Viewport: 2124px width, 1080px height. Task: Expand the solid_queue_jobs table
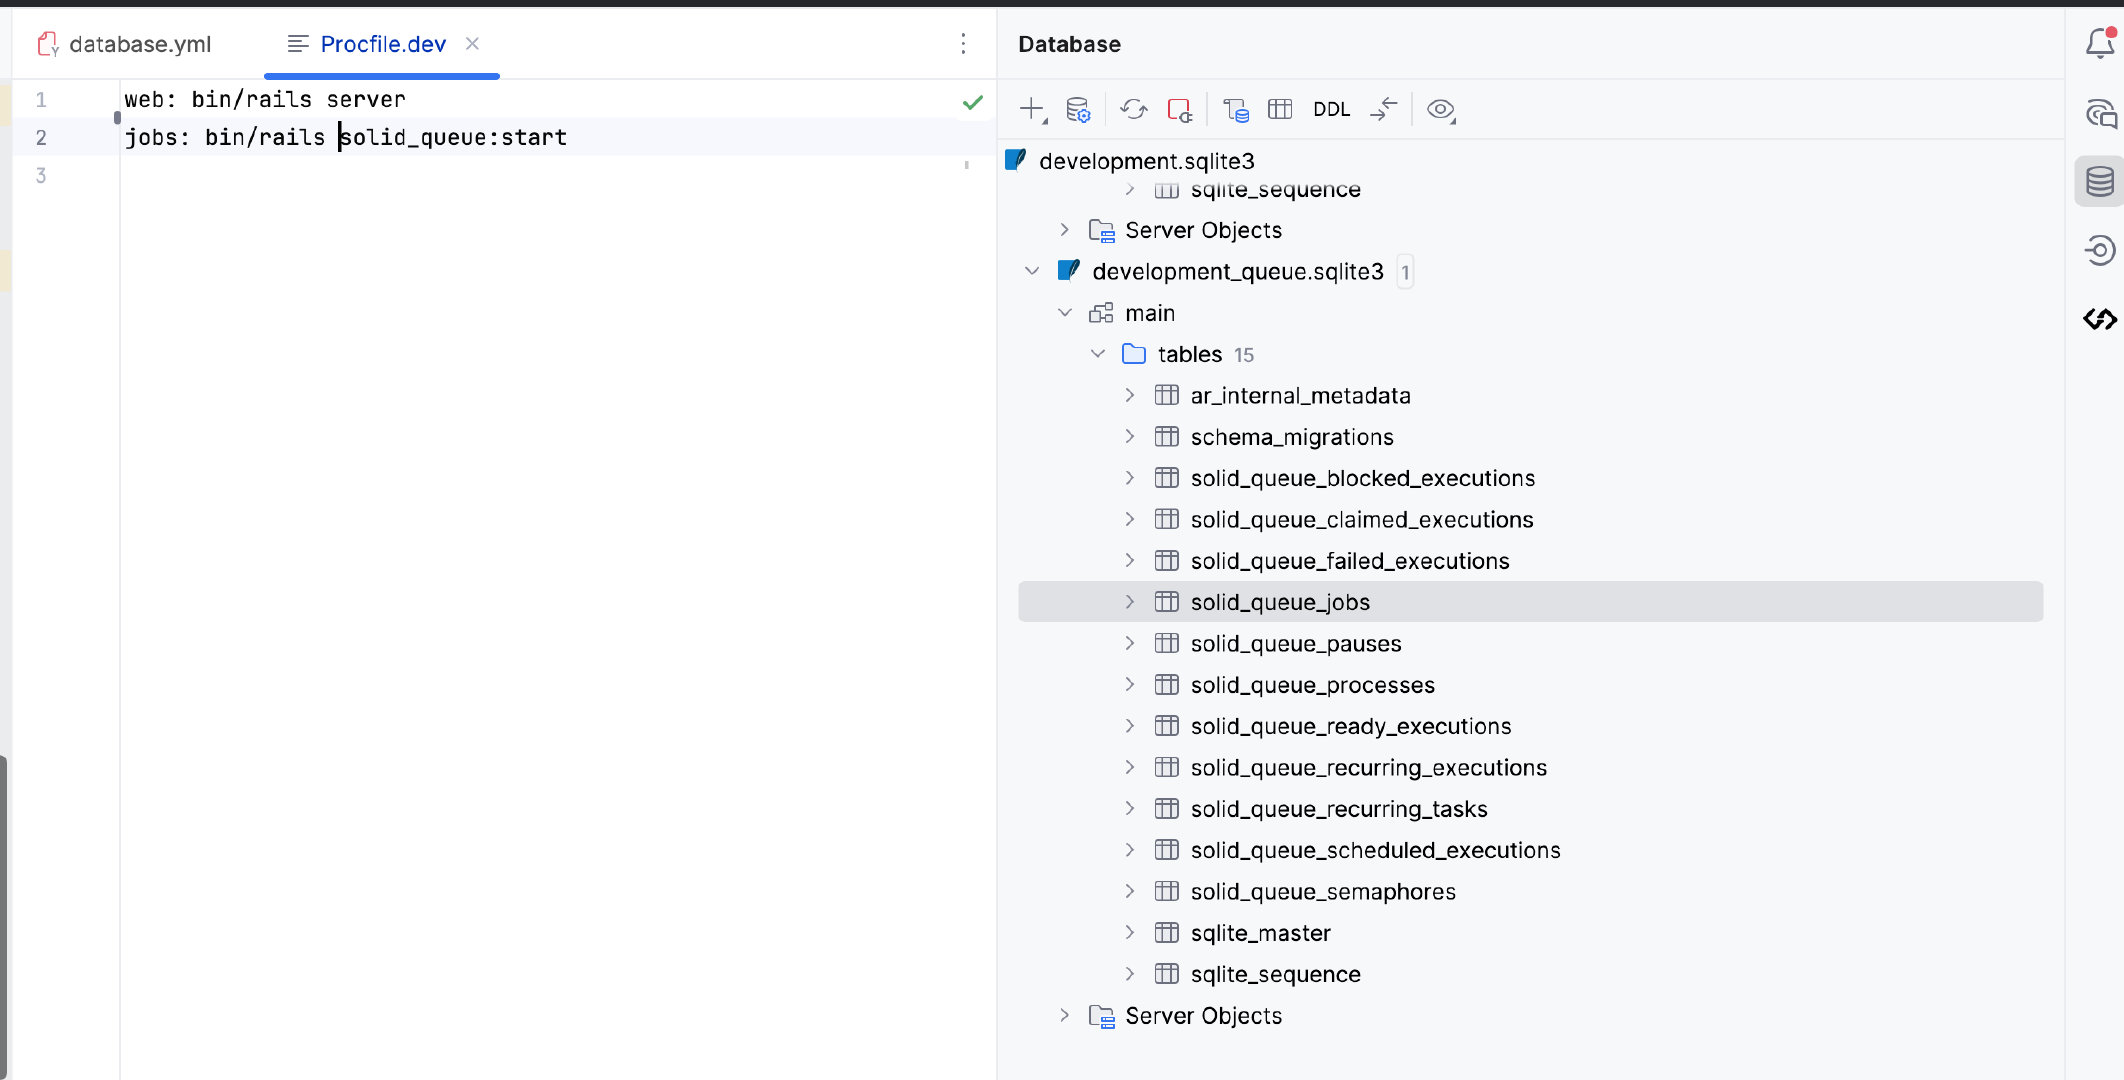(x=1130, y=602)
